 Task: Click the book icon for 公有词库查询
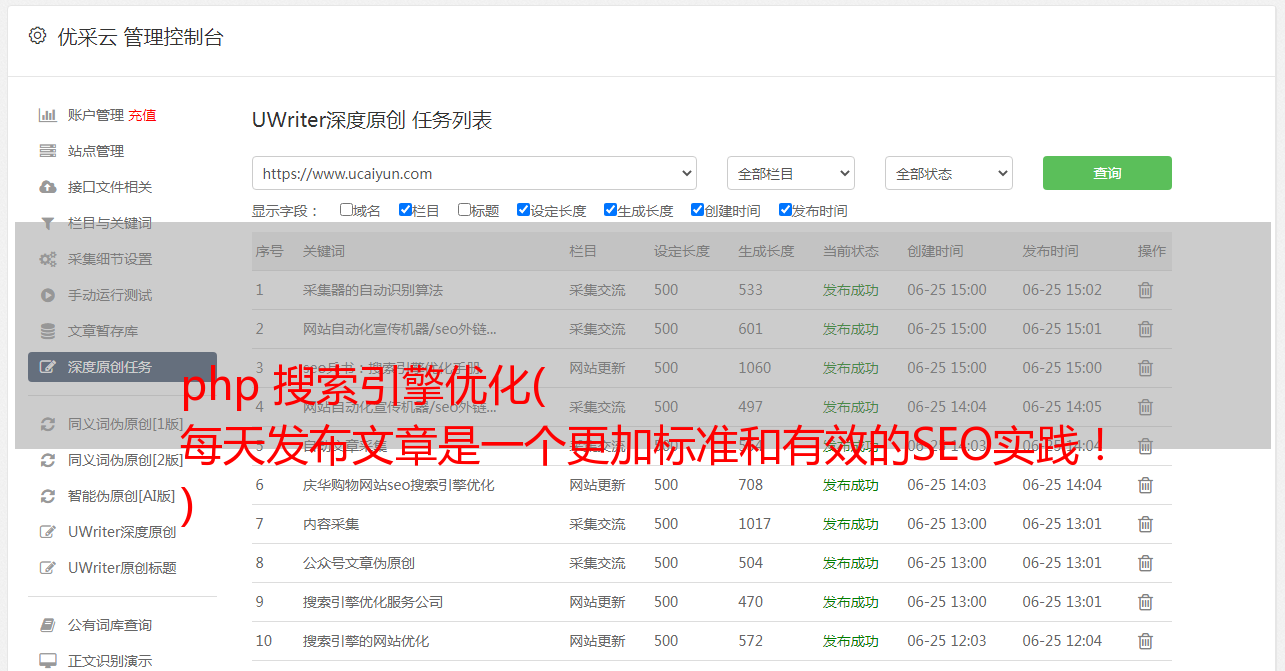(x=47, y=625)
